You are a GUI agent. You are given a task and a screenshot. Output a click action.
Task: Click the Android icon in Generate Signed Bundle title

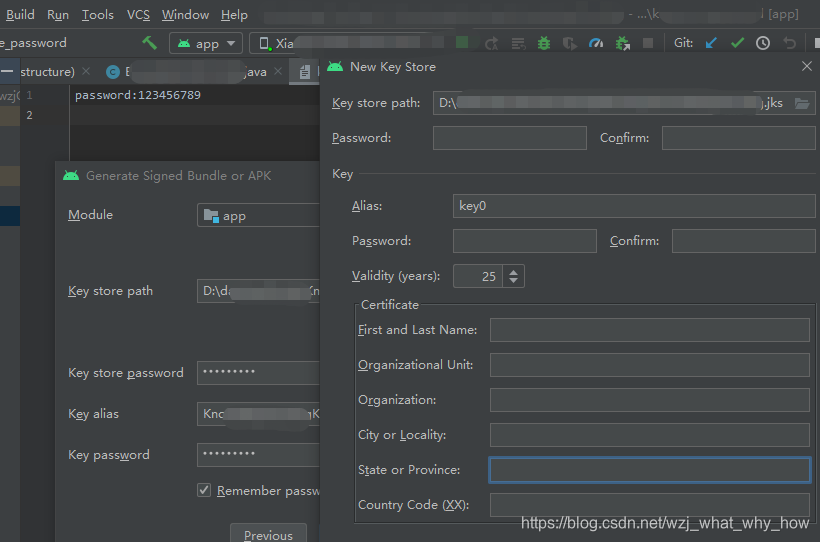pos(71,175)
